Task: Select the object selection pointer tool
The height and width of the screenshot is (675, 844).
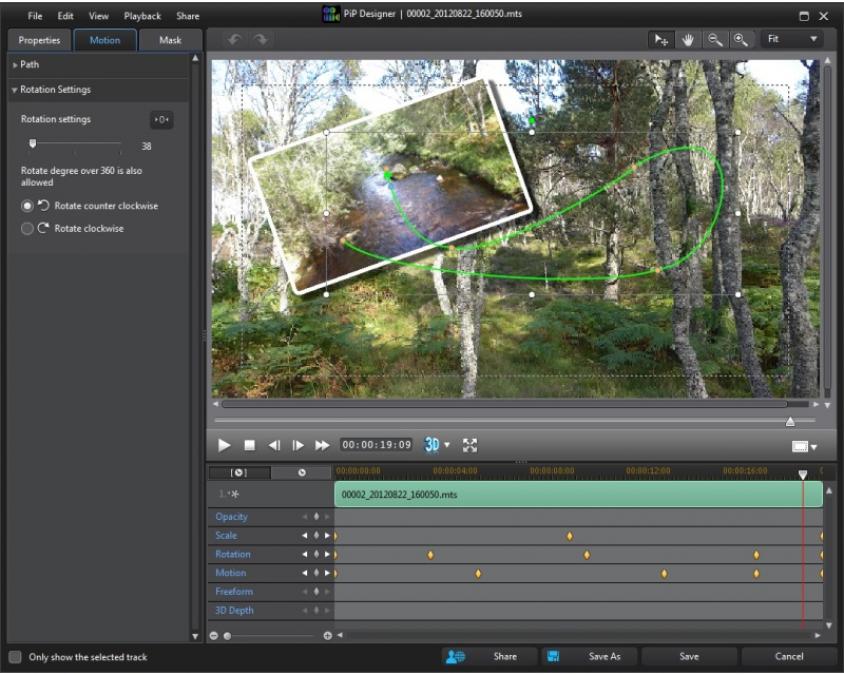Action: [661, 39]
